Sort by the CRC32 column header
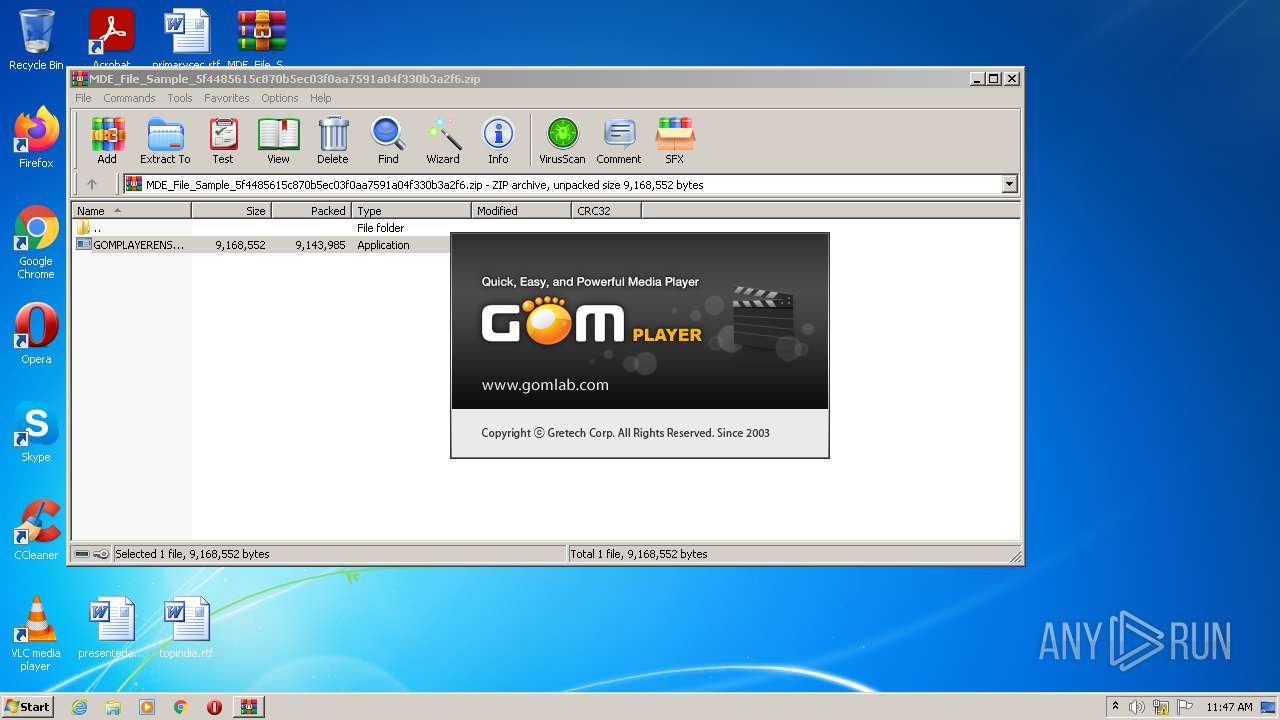Viewport: 1280px width, 720px height. pos(606,211)
